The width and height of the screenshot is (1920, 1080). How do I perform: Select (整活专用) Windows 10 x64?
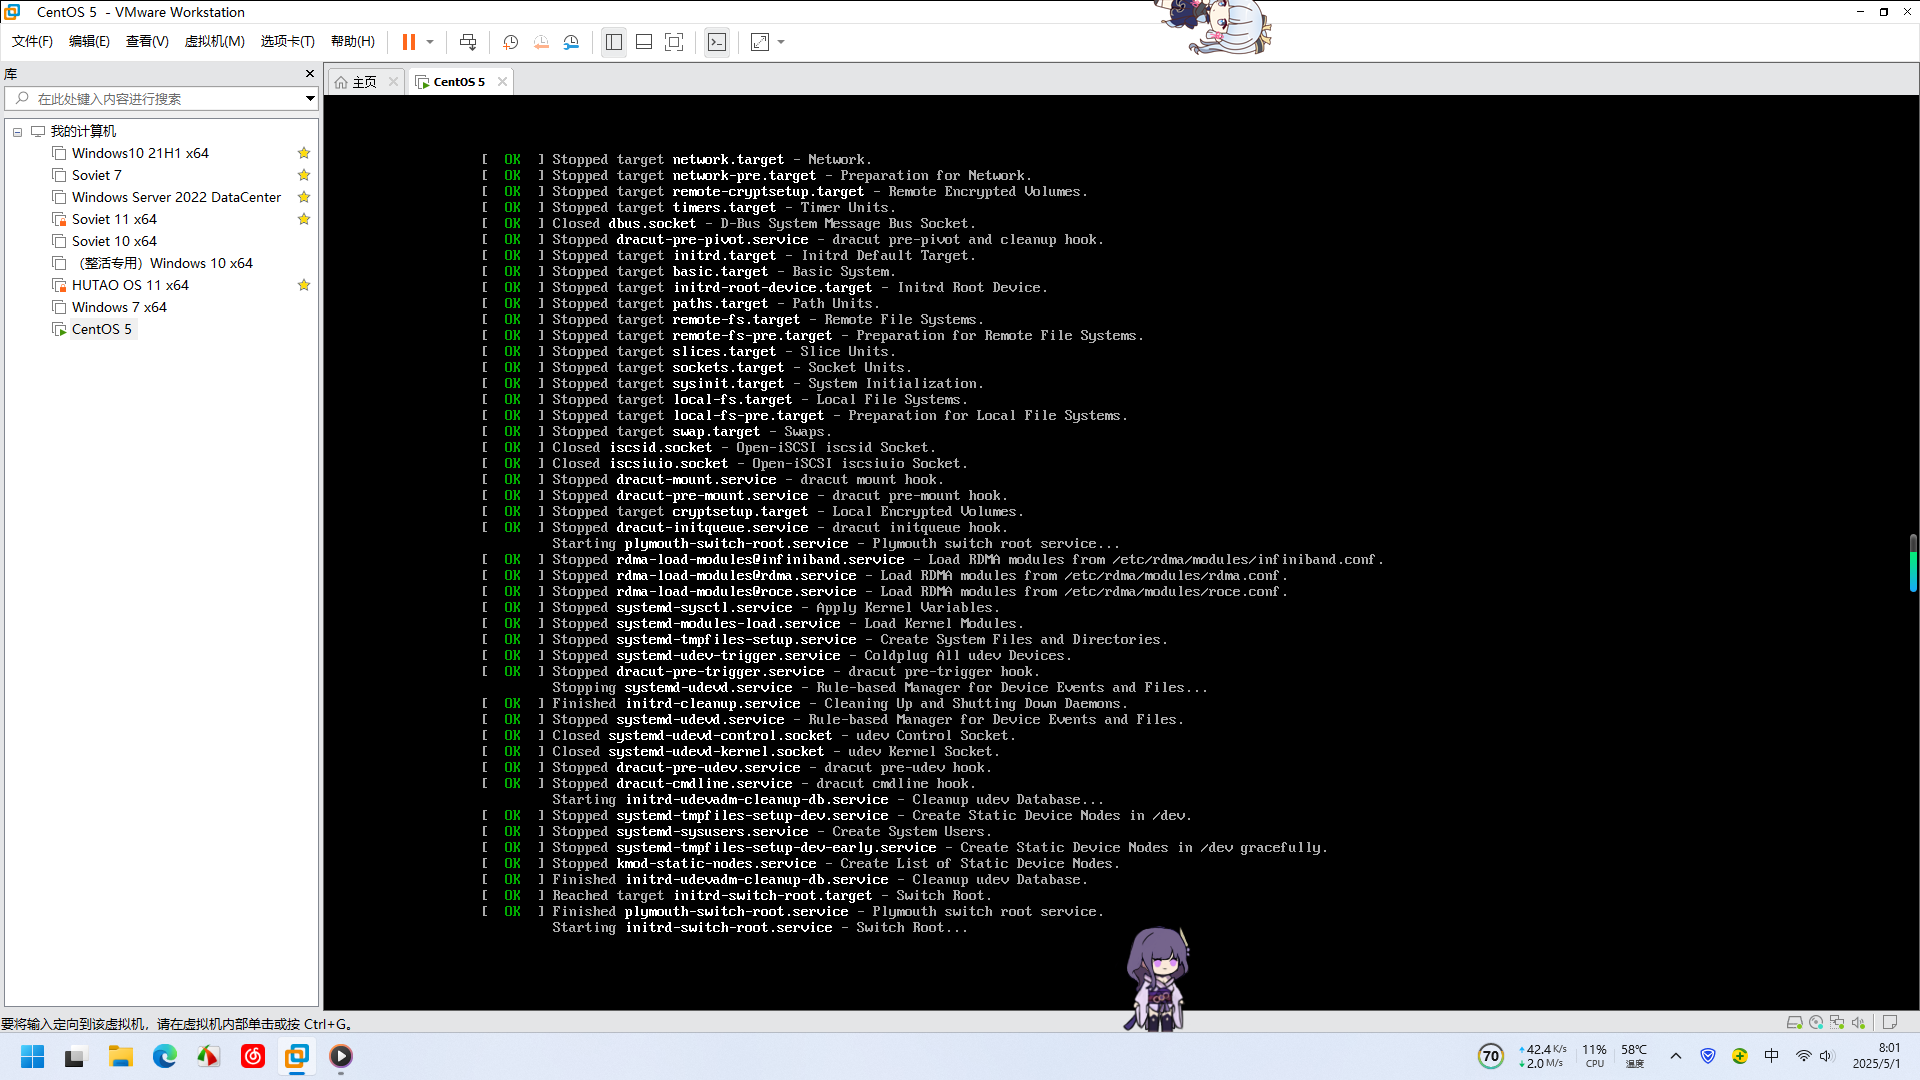(165, 263)
